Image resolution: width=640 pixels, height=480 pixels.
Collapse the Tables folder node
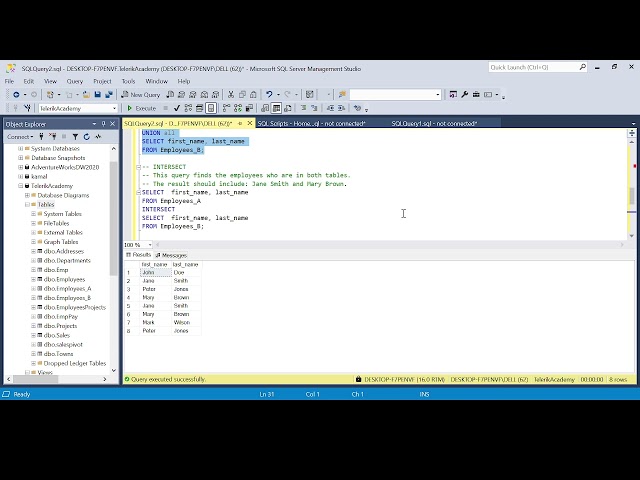click(27, 205)
